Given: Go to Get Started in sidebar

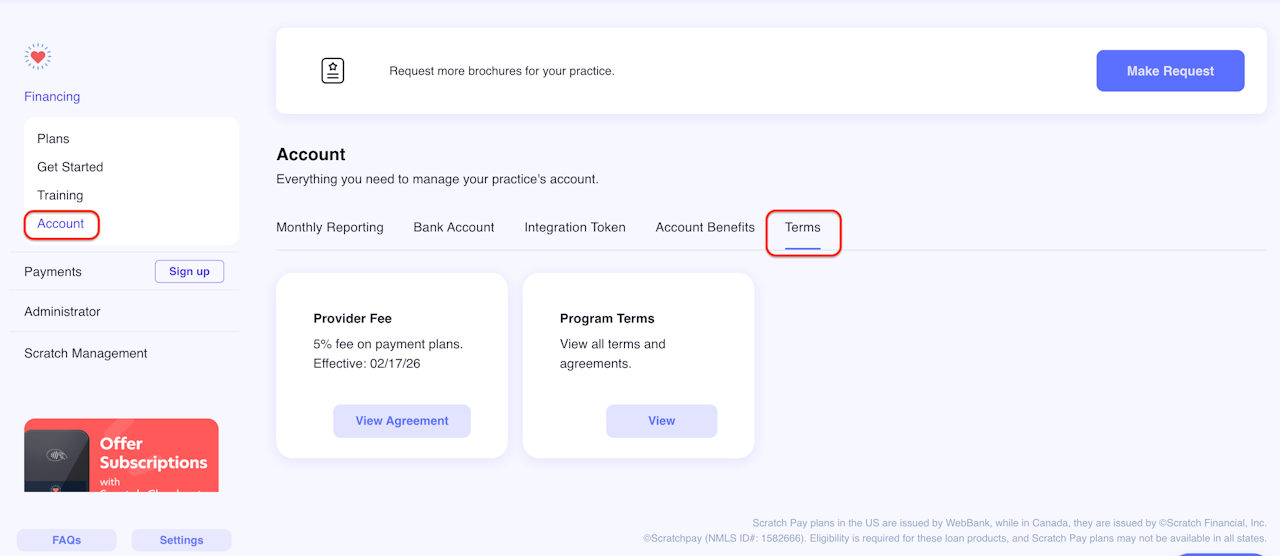Looking at the screenshot, I should [x=70, y=167].
